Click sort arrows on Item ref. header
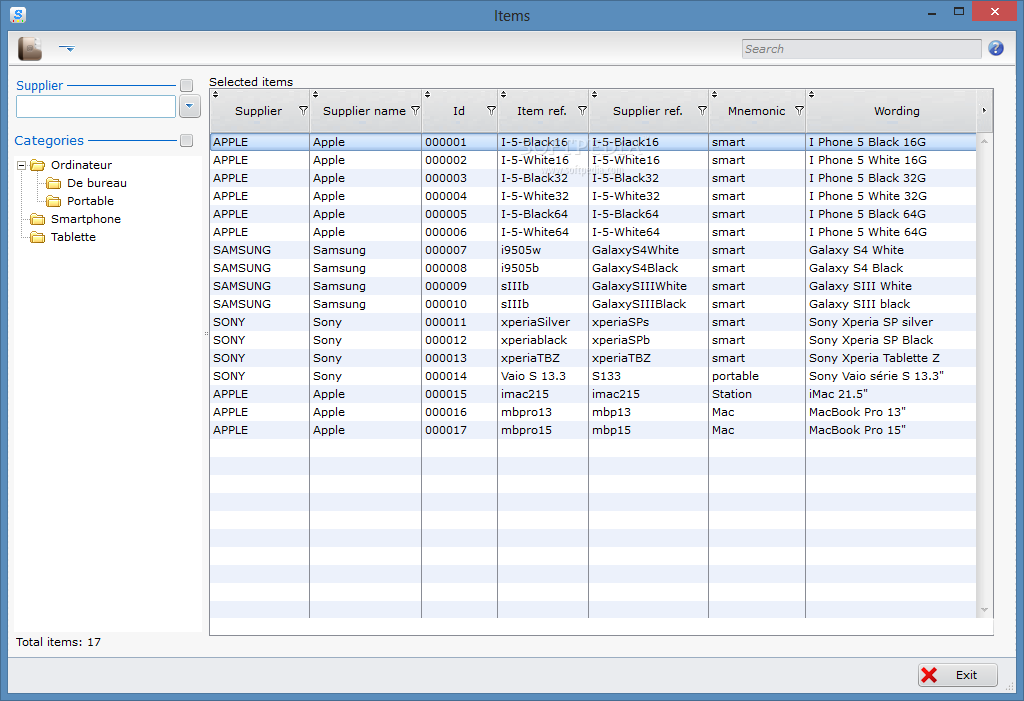Viewport: 1024px width, 701px height. [504, 95]
